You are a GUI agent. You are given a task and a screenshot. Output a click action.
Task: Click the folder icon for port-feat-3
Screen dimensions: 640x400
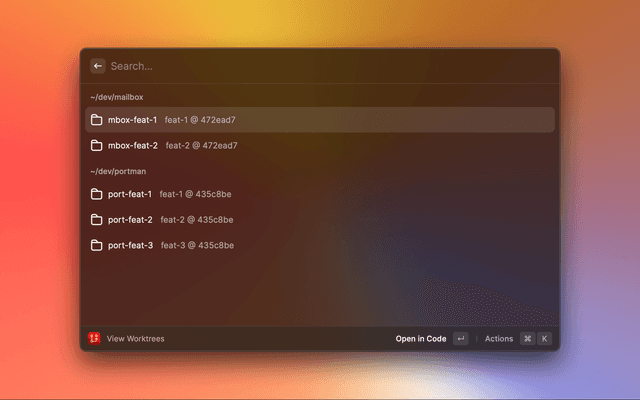[x=97, y=245]
